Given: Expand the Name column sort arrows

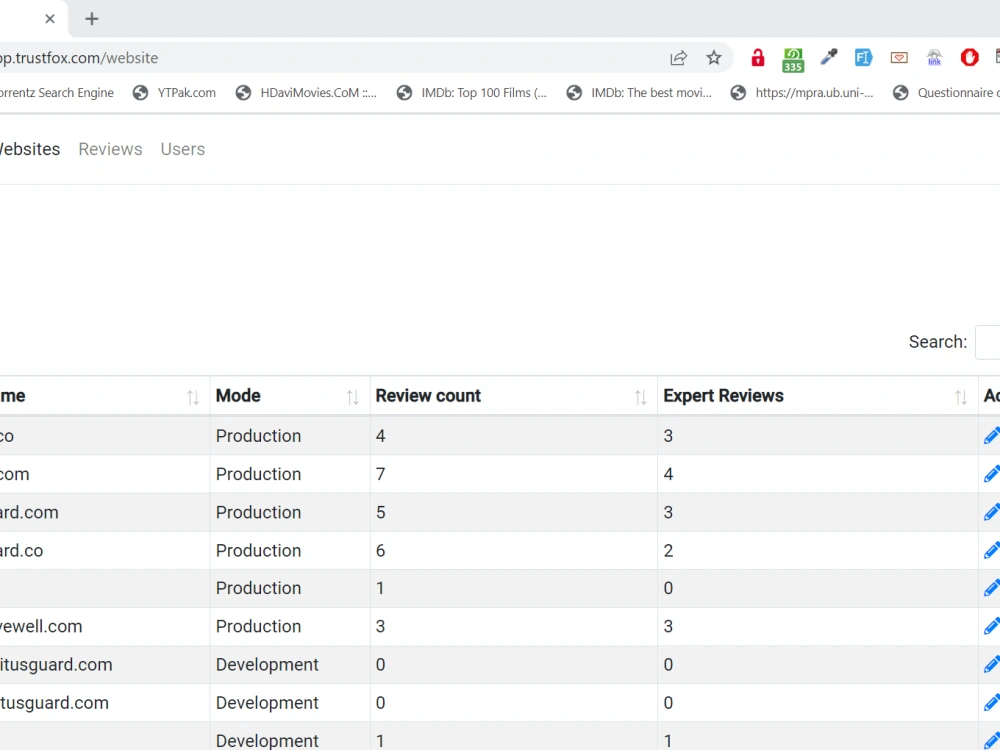Looking at the screenshot, I should (x=192, y=396).
